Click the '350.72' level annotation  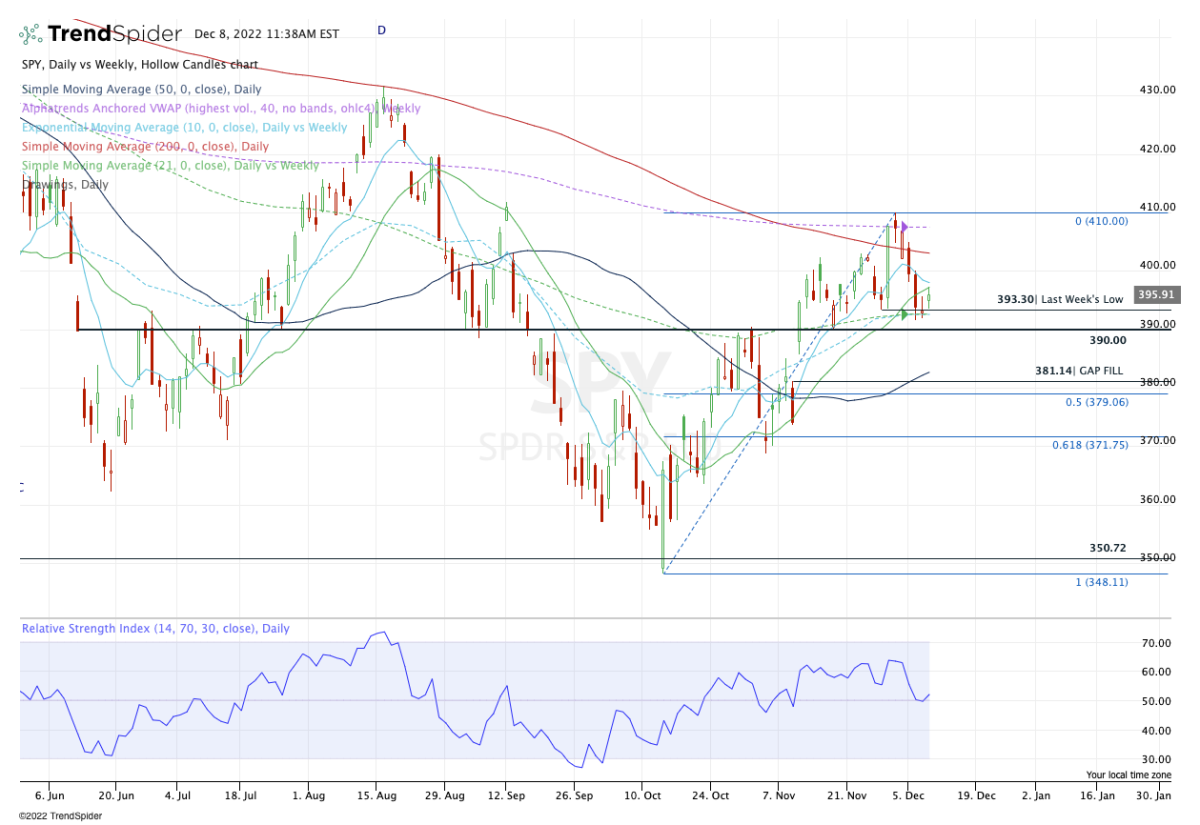[x=1108, y=548]
